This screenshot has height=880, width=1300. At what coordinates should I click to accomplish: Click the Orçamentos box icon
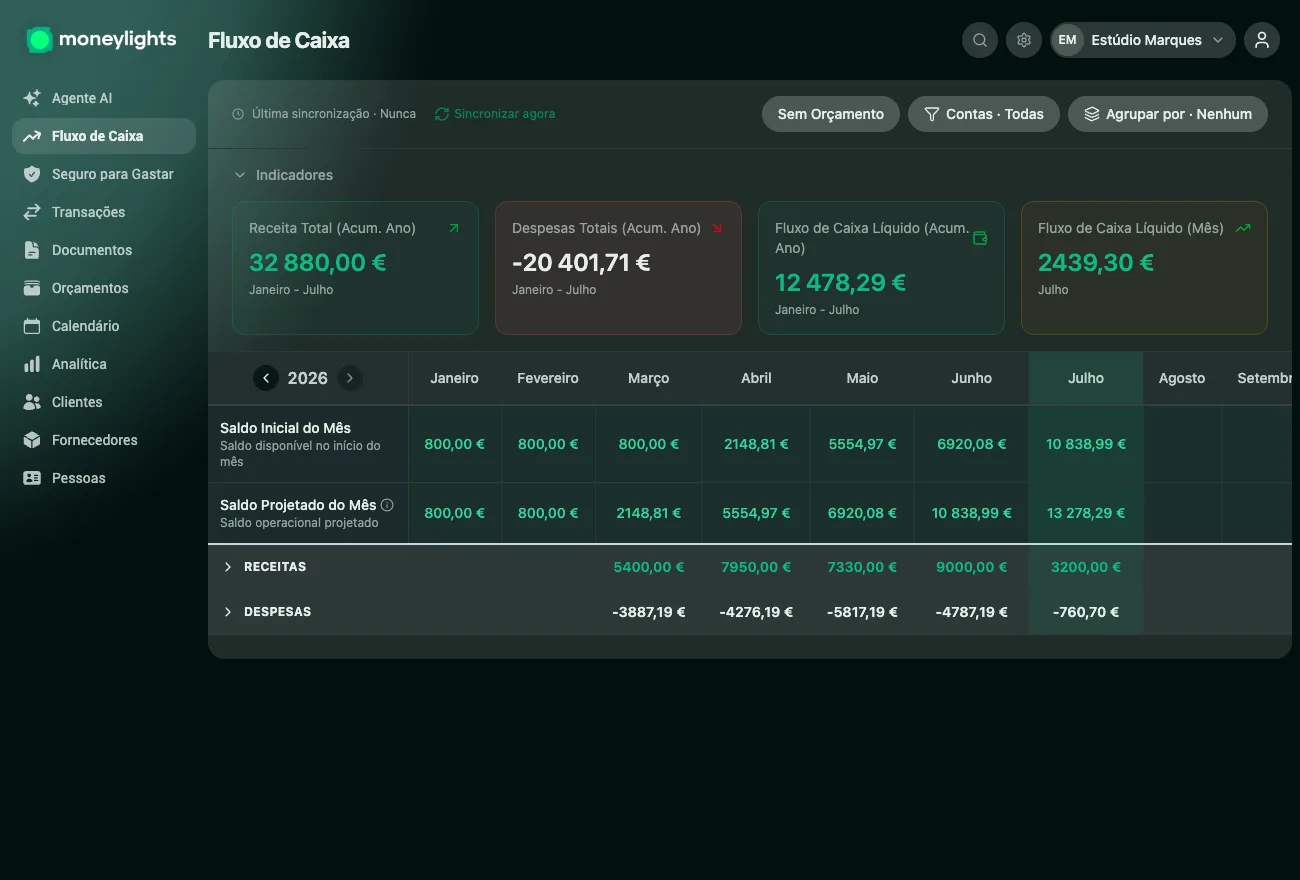click(32, 288)
